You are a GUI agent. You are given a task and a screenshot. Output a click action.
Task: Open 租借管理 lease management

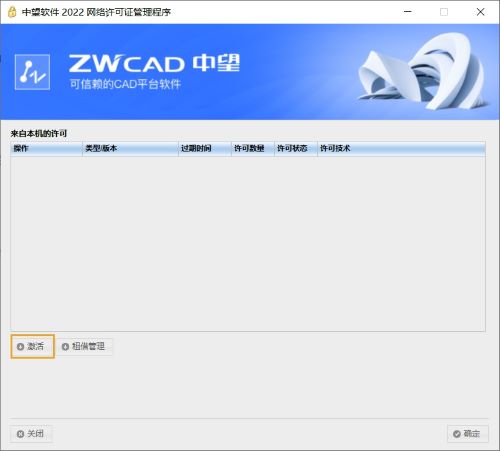tap(84, 347)
